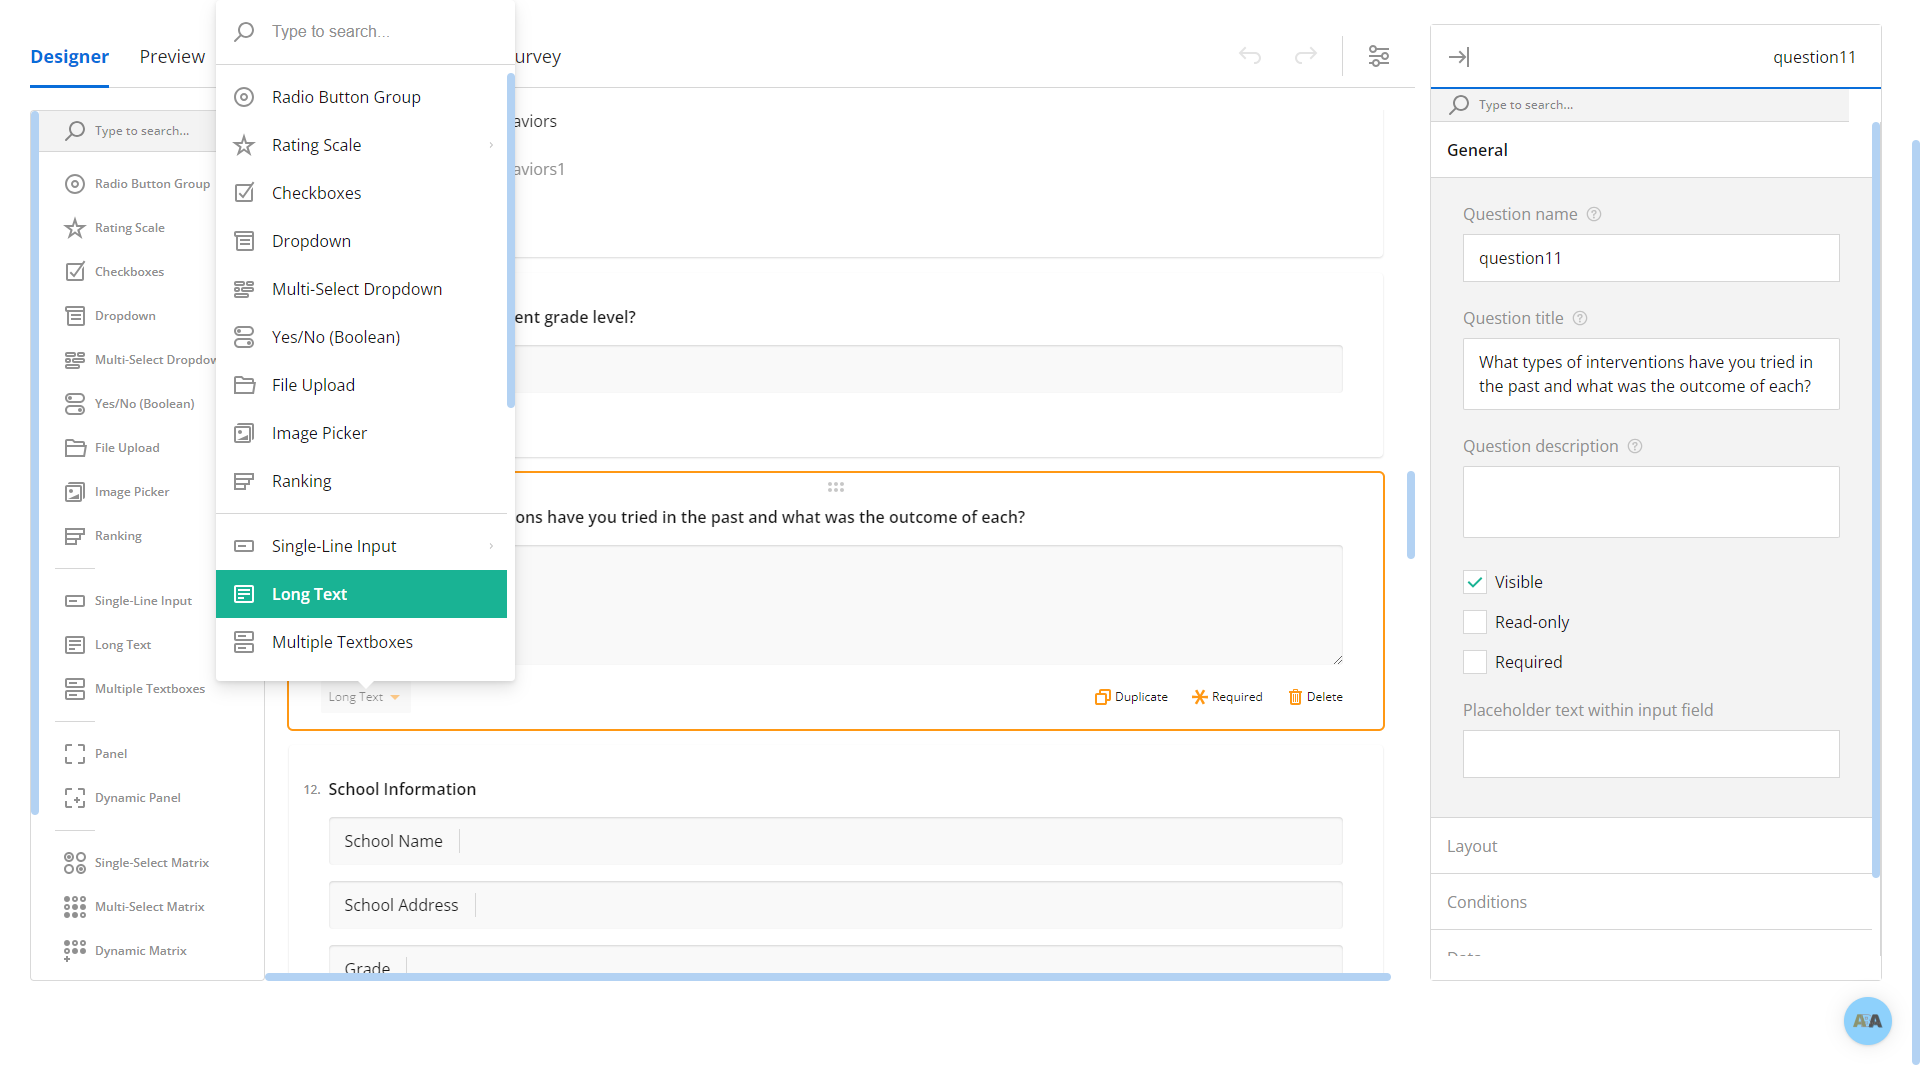Uncheck the Visible checkbox
The image size is (1920, 1065).
pyautogui.click(x=1475, y=582)
